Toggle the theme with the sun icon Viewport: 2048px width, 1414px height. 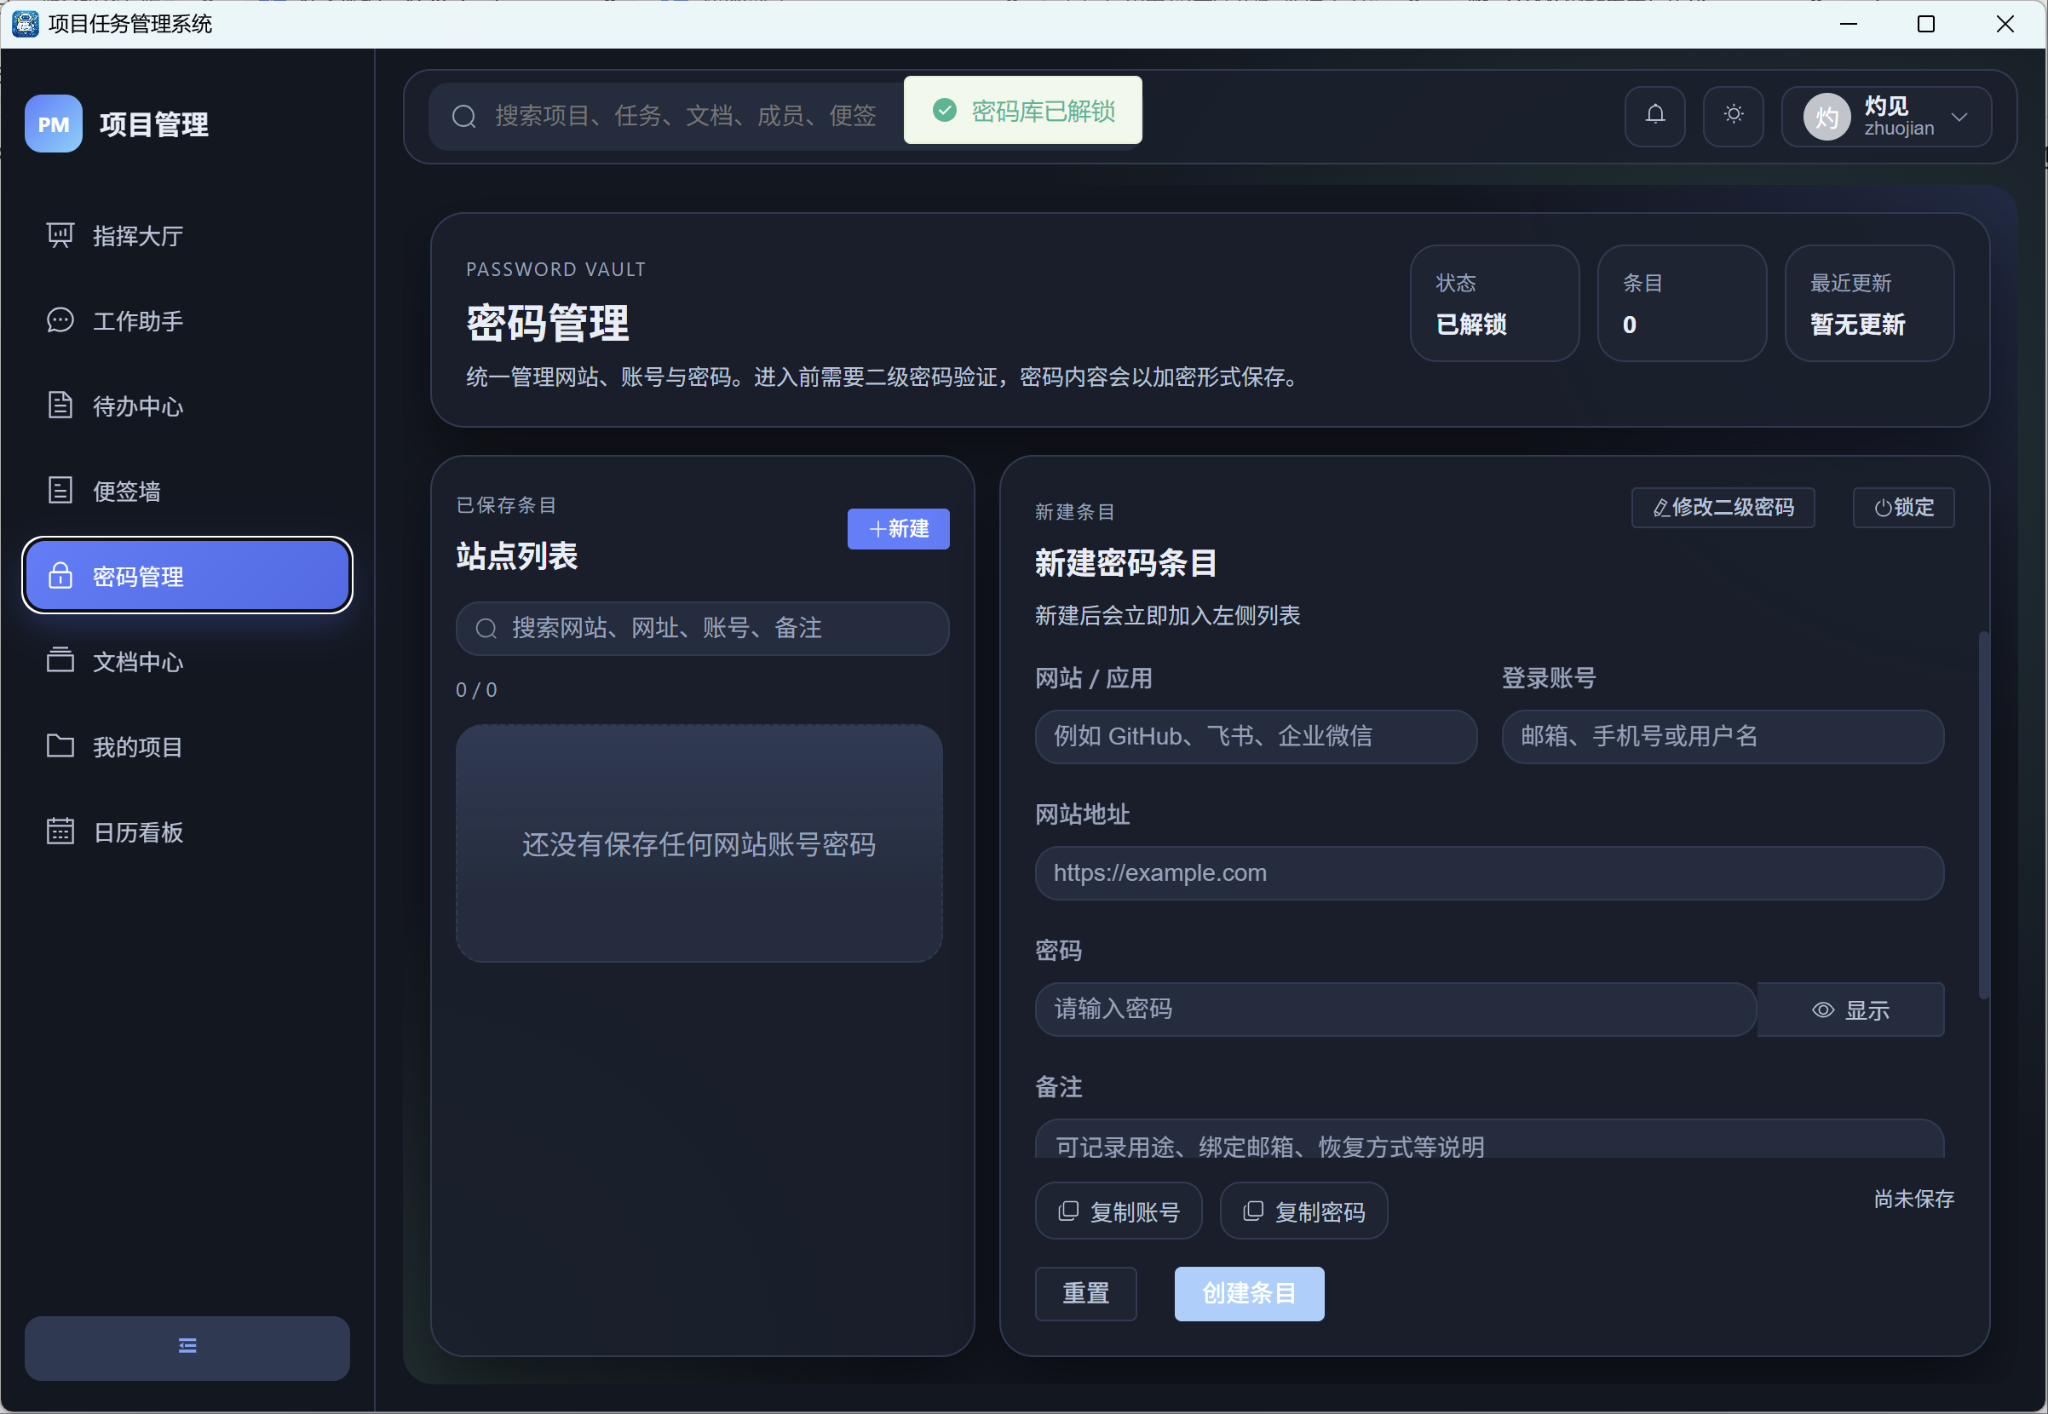(x=1733, y=116)
